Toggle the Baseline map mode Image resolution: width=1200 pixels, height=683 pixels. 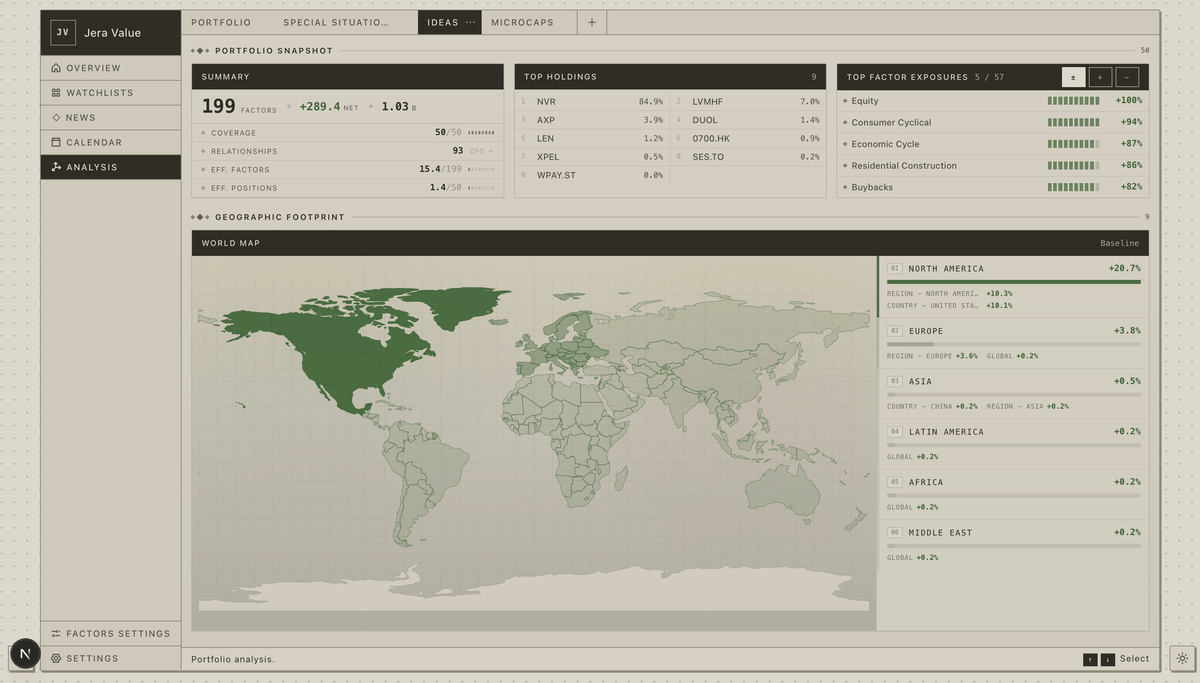coord(1119,243)
